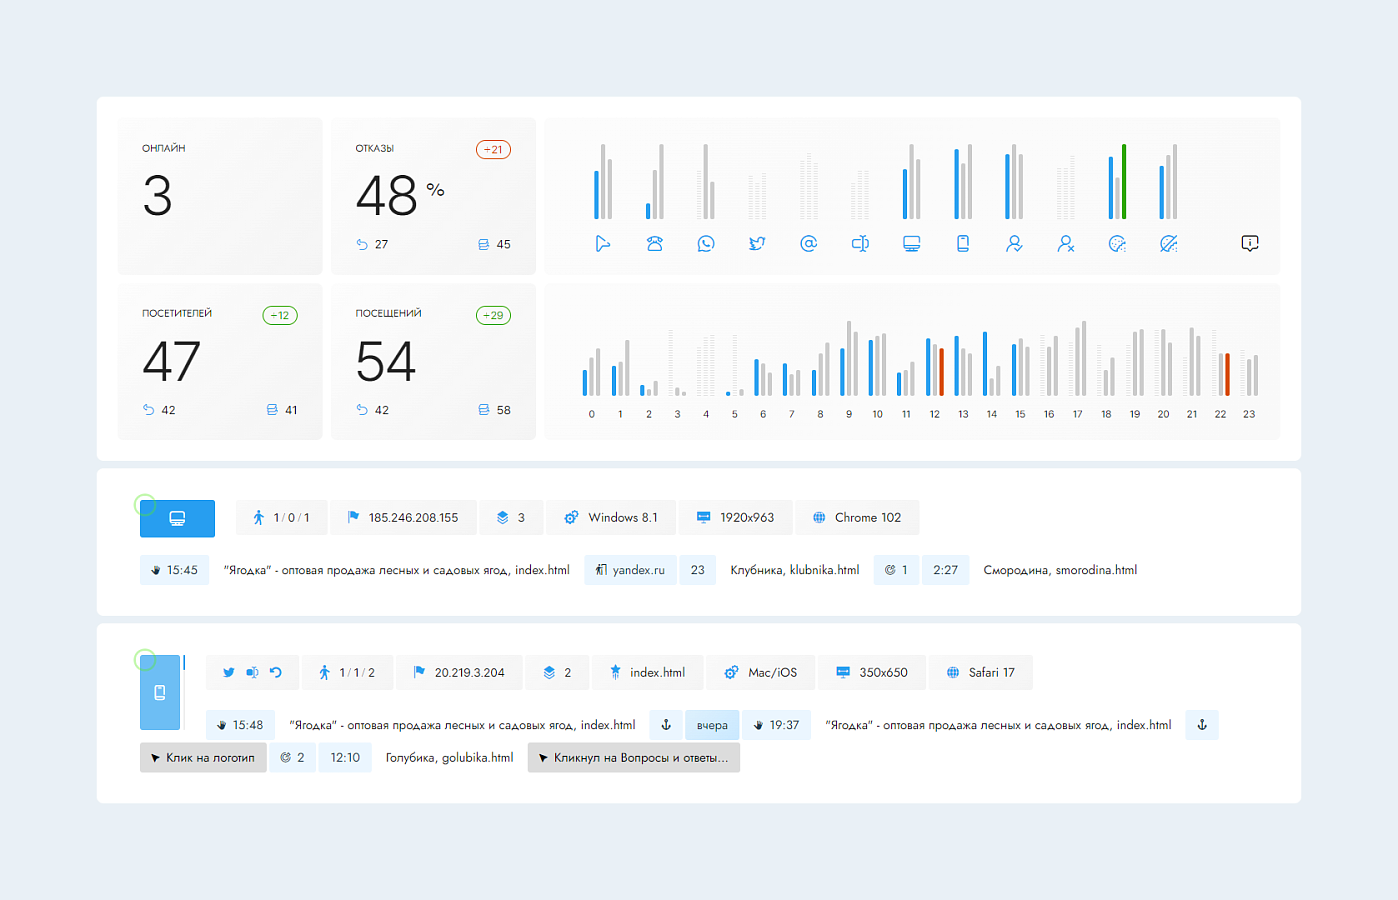The image size is (1398, 900).
Task: Select the cursor arrow channel icon
Action: 602,243
